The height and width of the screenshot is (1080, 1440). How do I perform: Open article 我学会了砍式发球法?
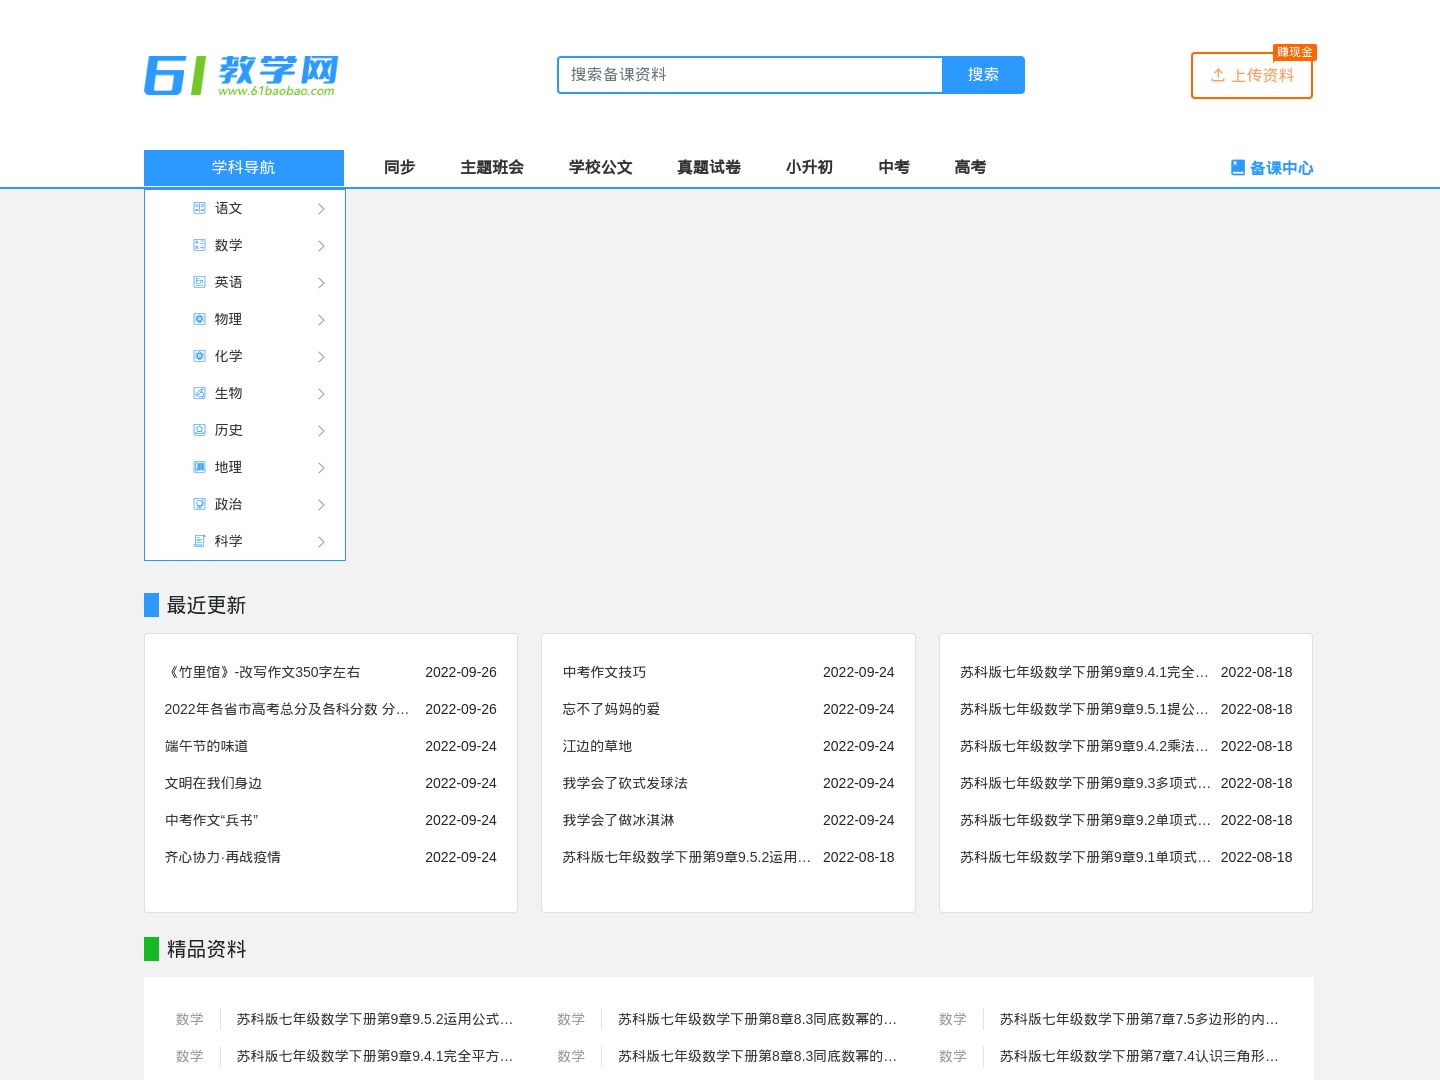[x=625, y=783]
